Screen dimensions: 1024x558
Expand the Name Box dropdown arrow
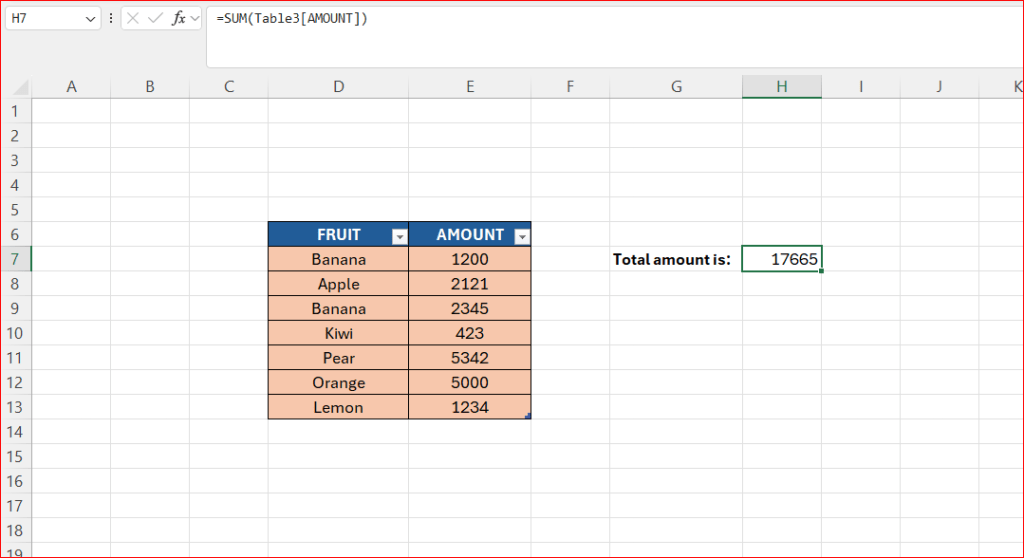coord(91,18)
